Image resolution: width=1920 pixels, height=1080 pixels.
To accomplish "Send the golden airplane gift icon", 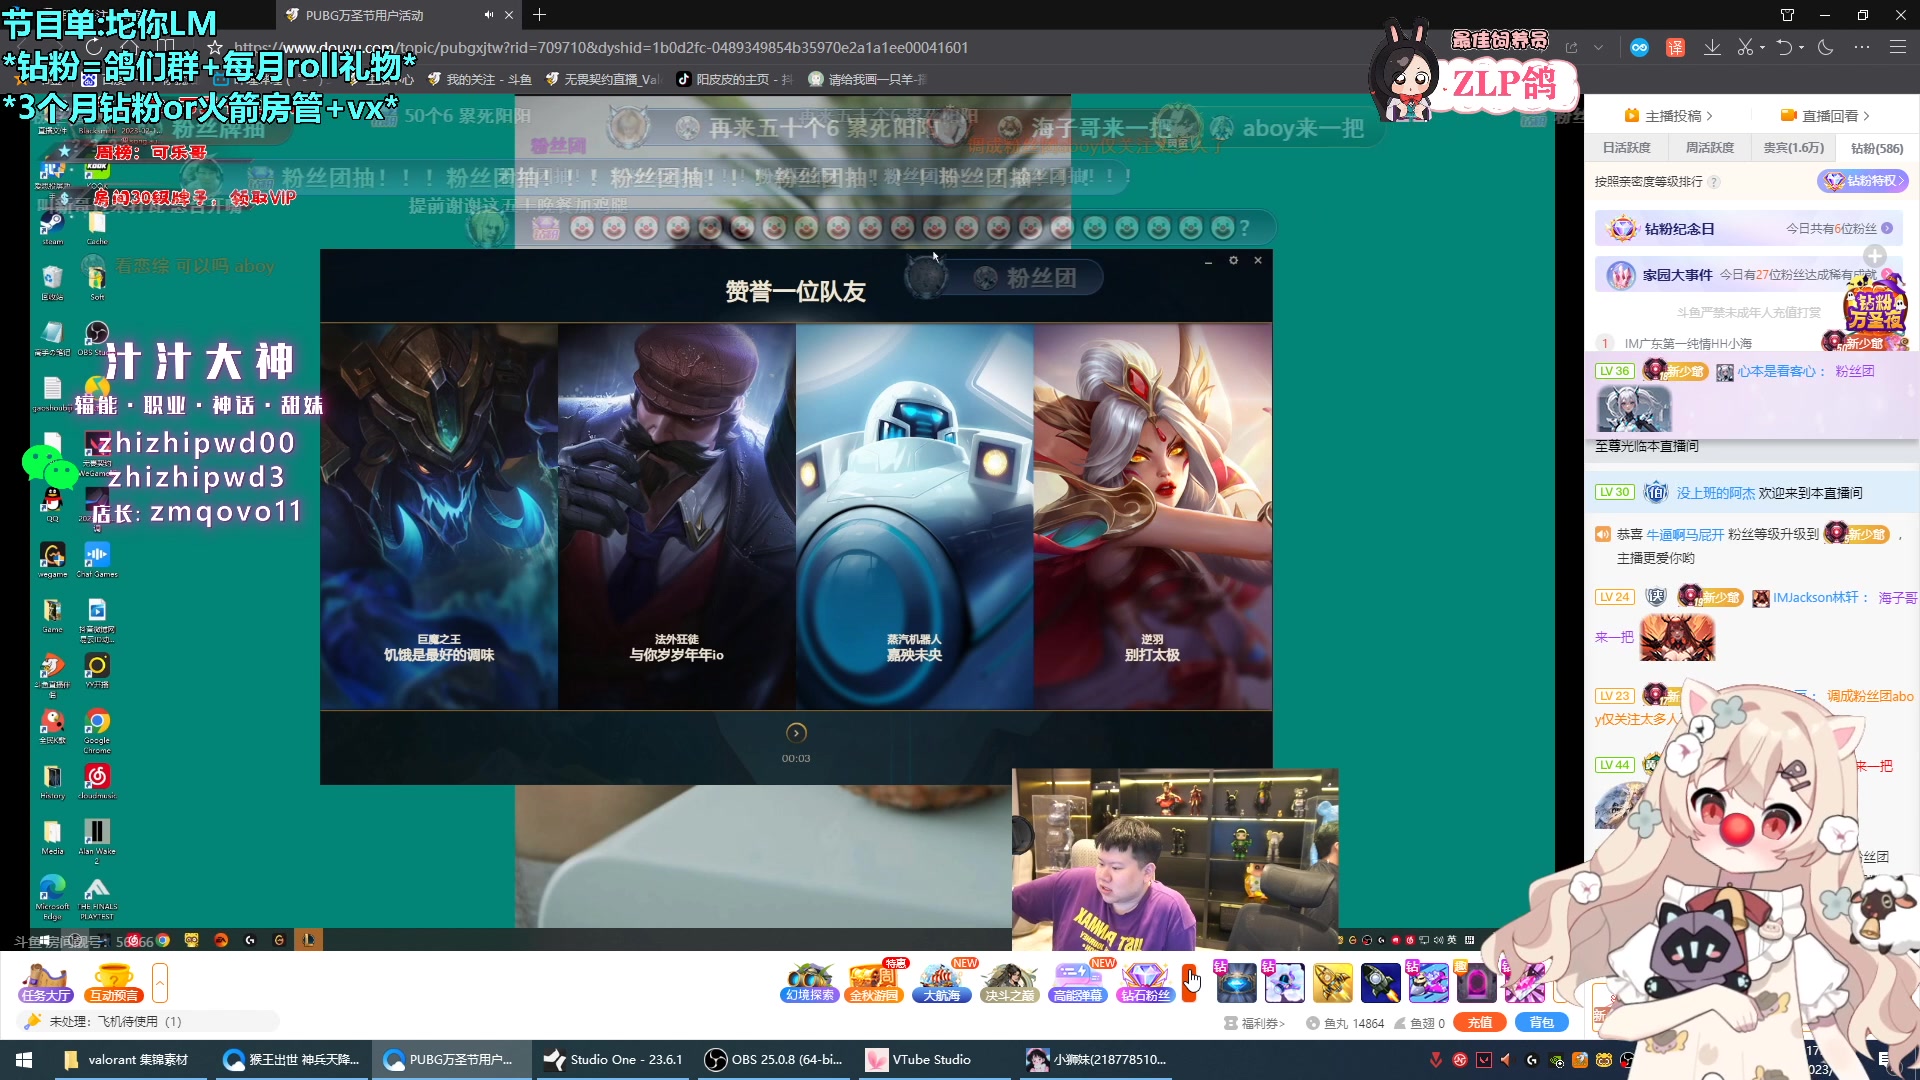I will click(x=1332, y=982).
